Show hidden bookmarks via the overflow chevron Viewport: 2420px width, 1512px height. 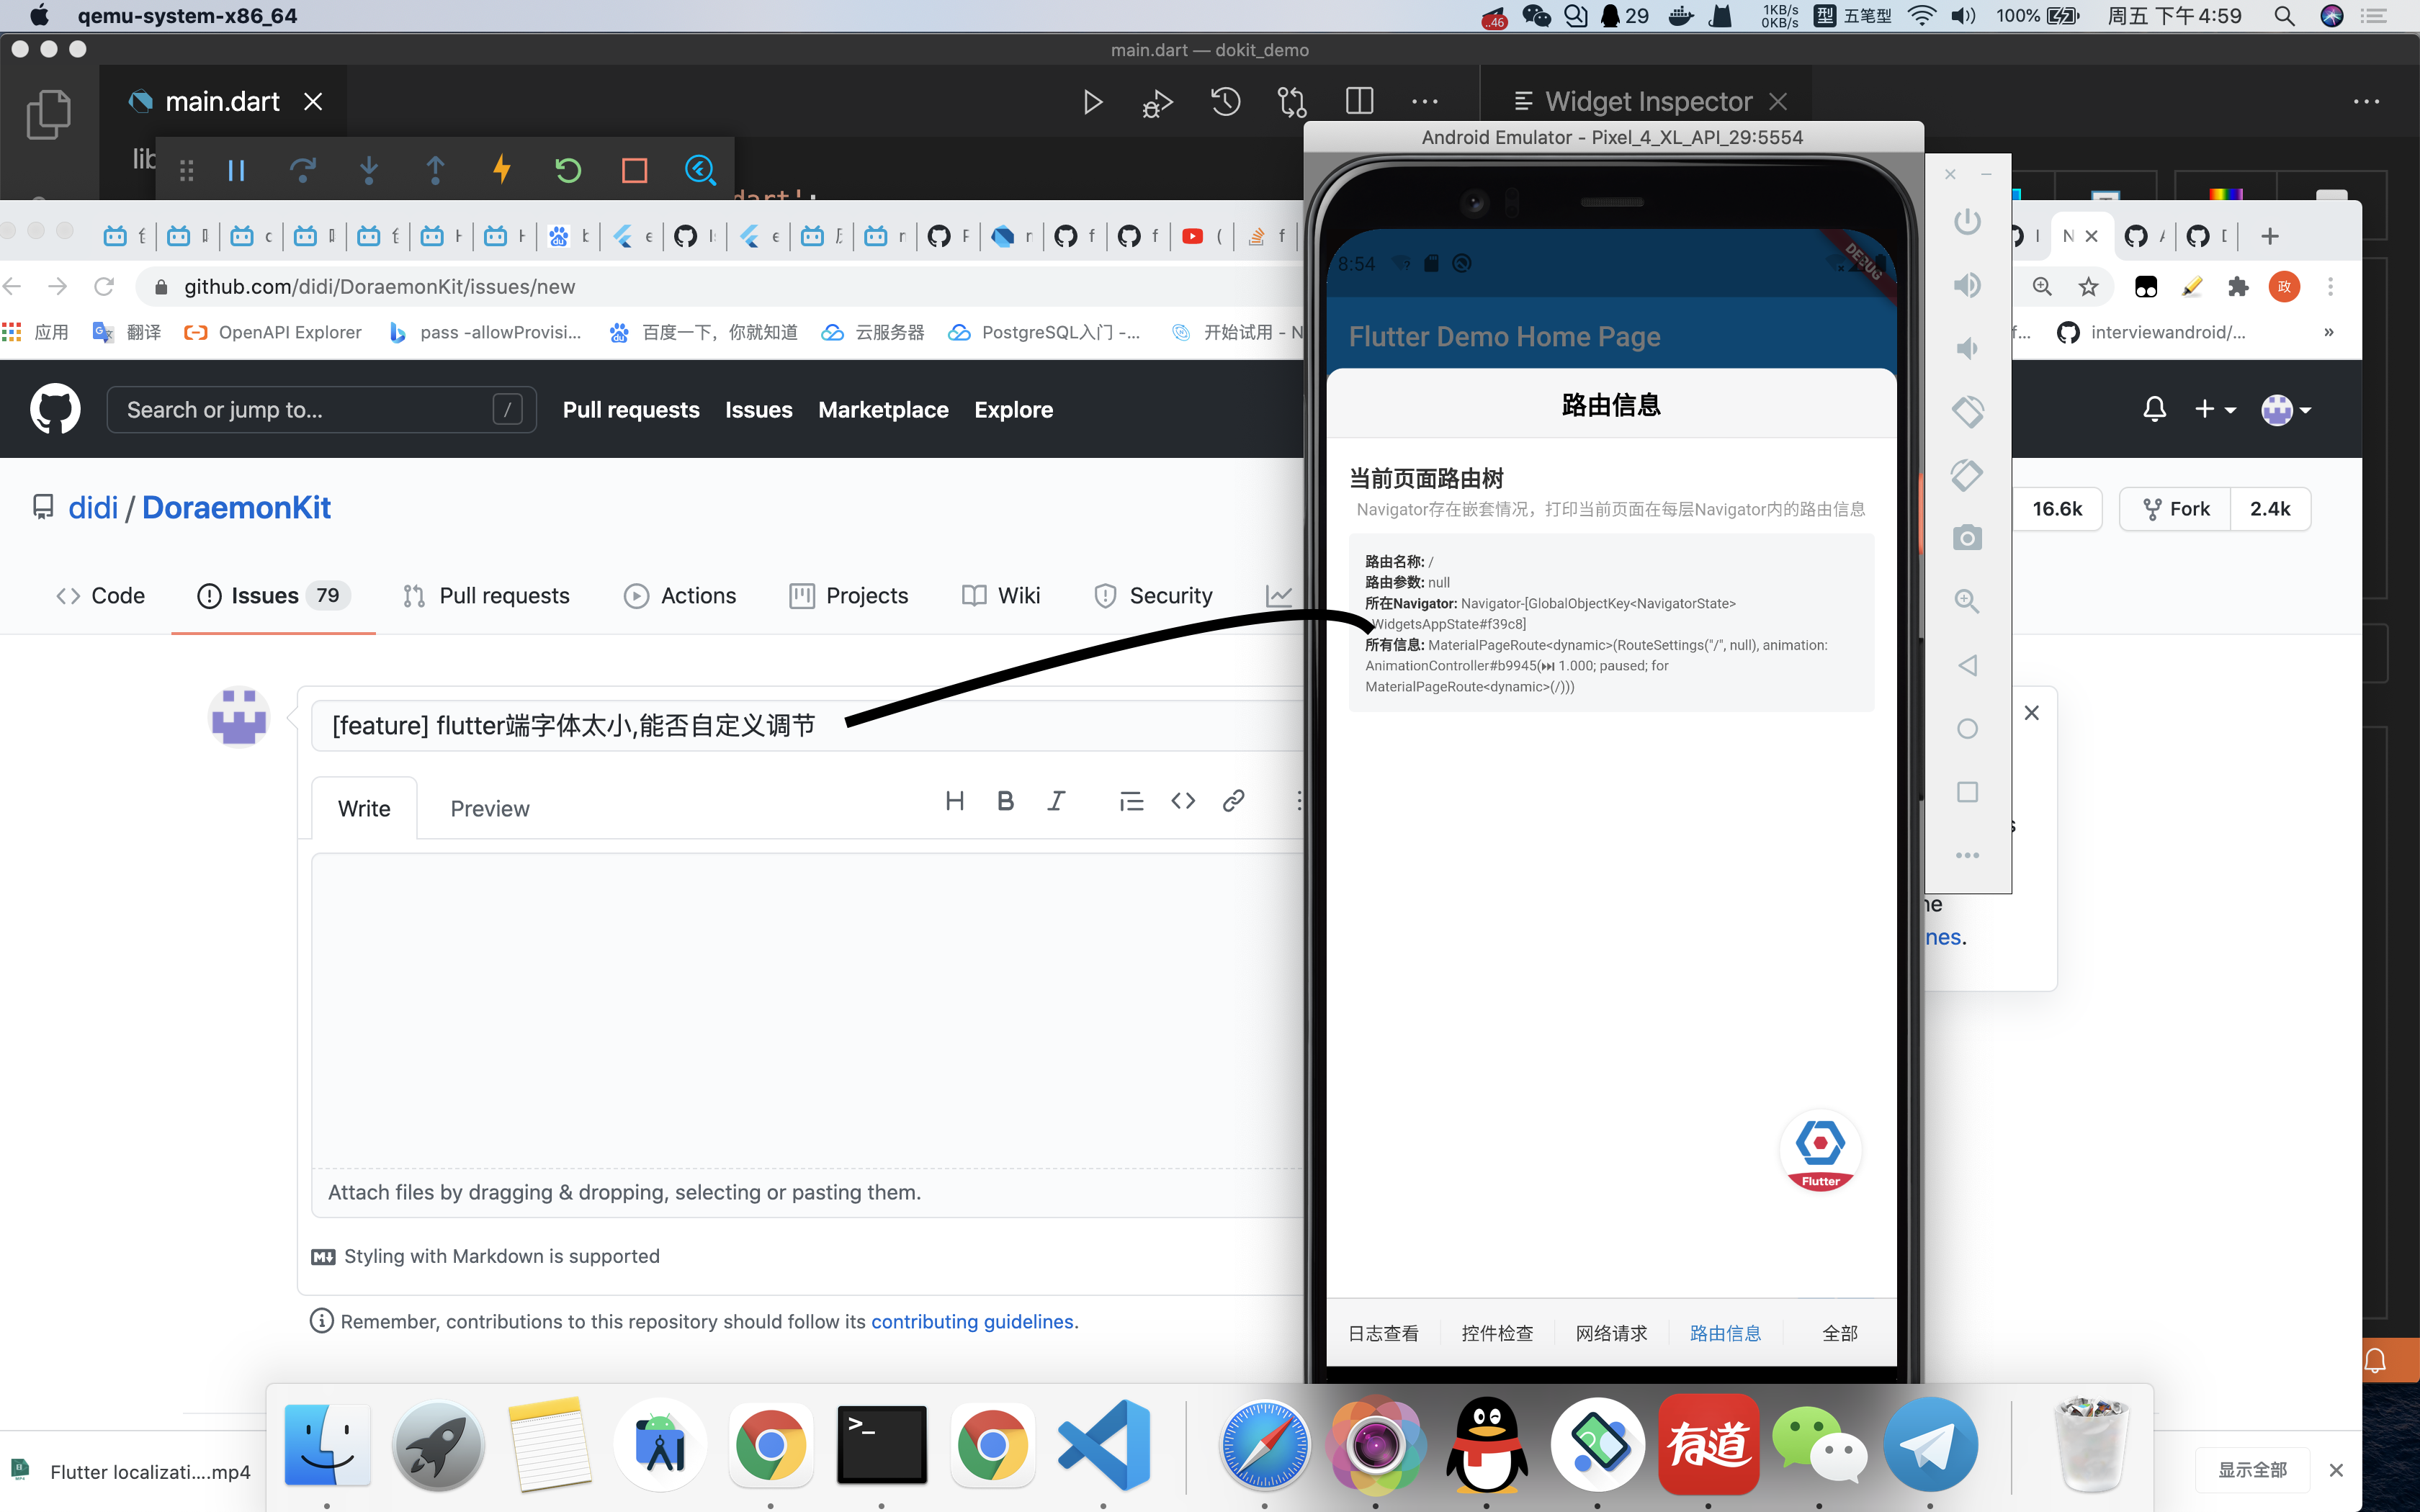click(x=2328, y=332)
